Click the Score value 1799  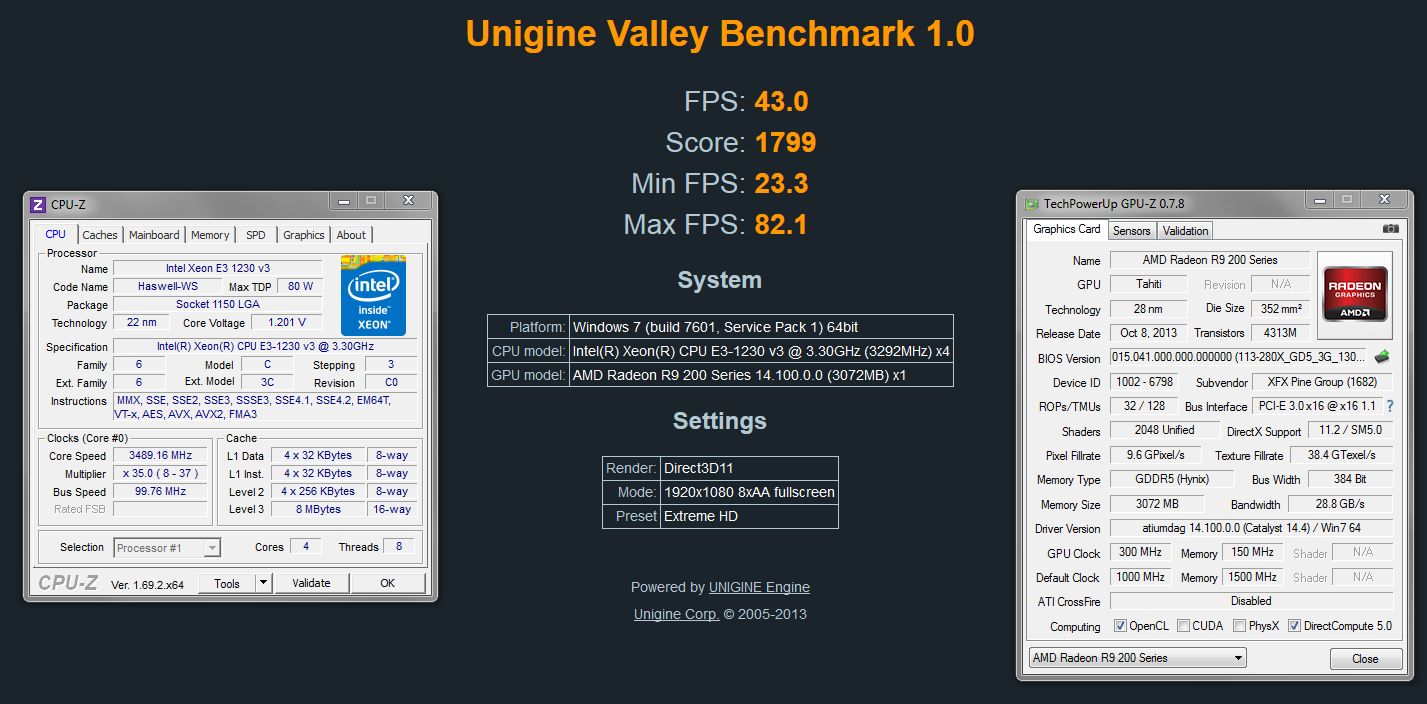785,143
